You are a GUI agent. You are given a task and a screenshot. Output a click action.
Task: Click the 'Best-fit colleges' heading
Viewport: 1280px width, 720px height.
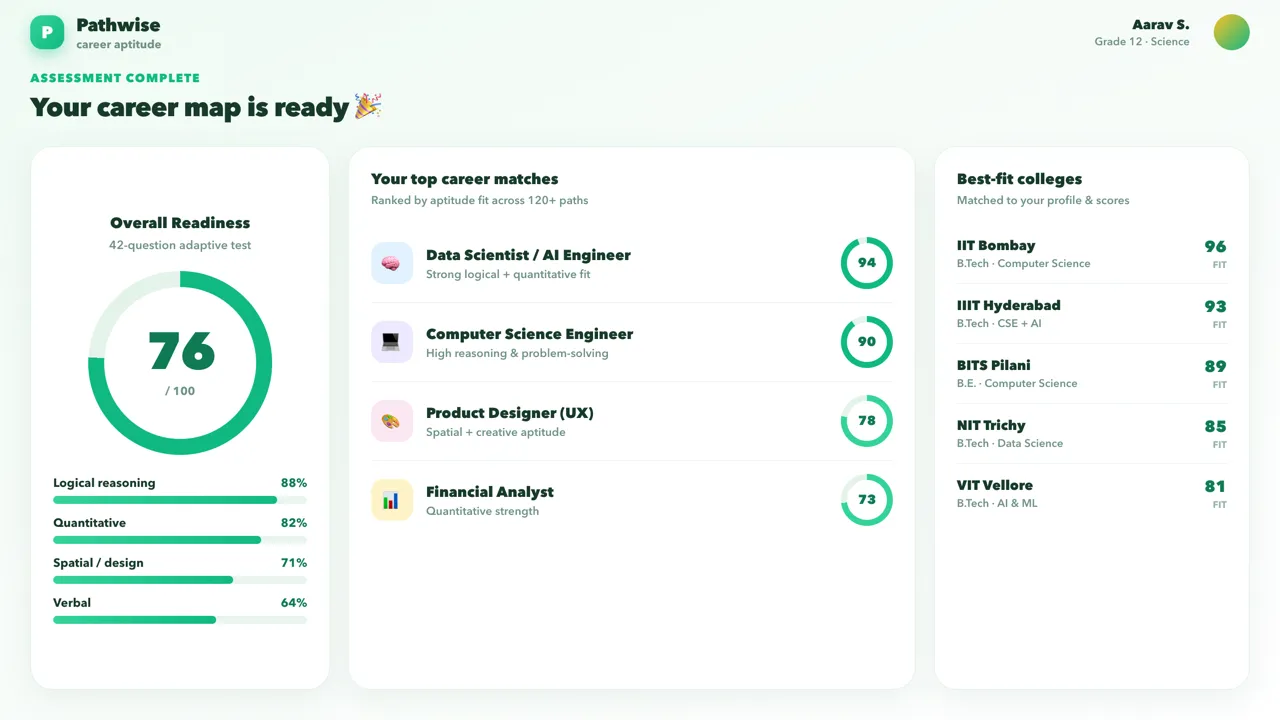[x=1019, y=179]
